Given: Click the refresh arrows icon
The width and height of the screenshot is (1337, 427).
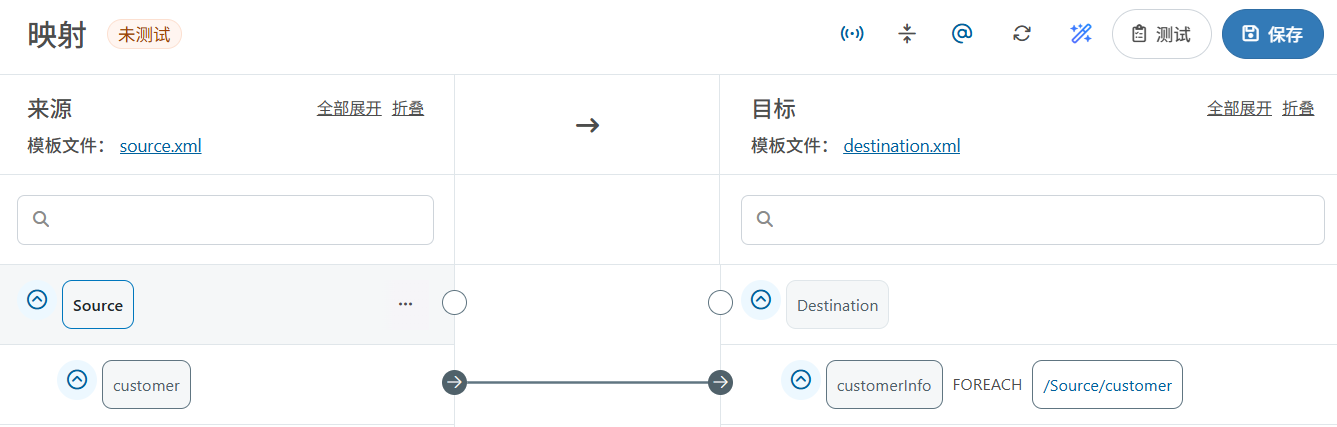Looking at the screenshot, I should pyautogui.click(x=1021, y=34).
